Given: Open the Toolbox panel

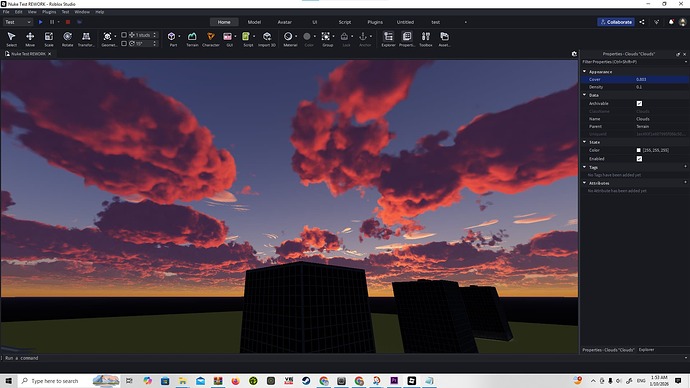Looking at the screenshot, I should coord(426,39).
